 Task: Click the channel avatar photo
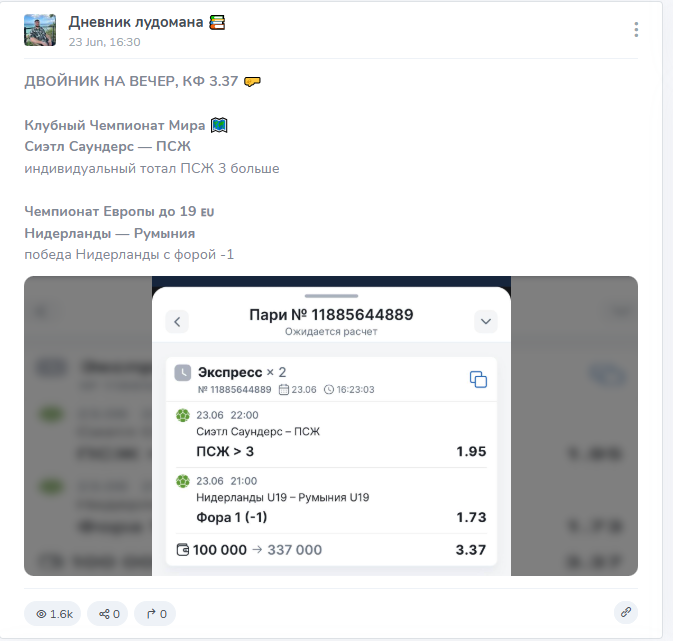[x=40, y=30]
